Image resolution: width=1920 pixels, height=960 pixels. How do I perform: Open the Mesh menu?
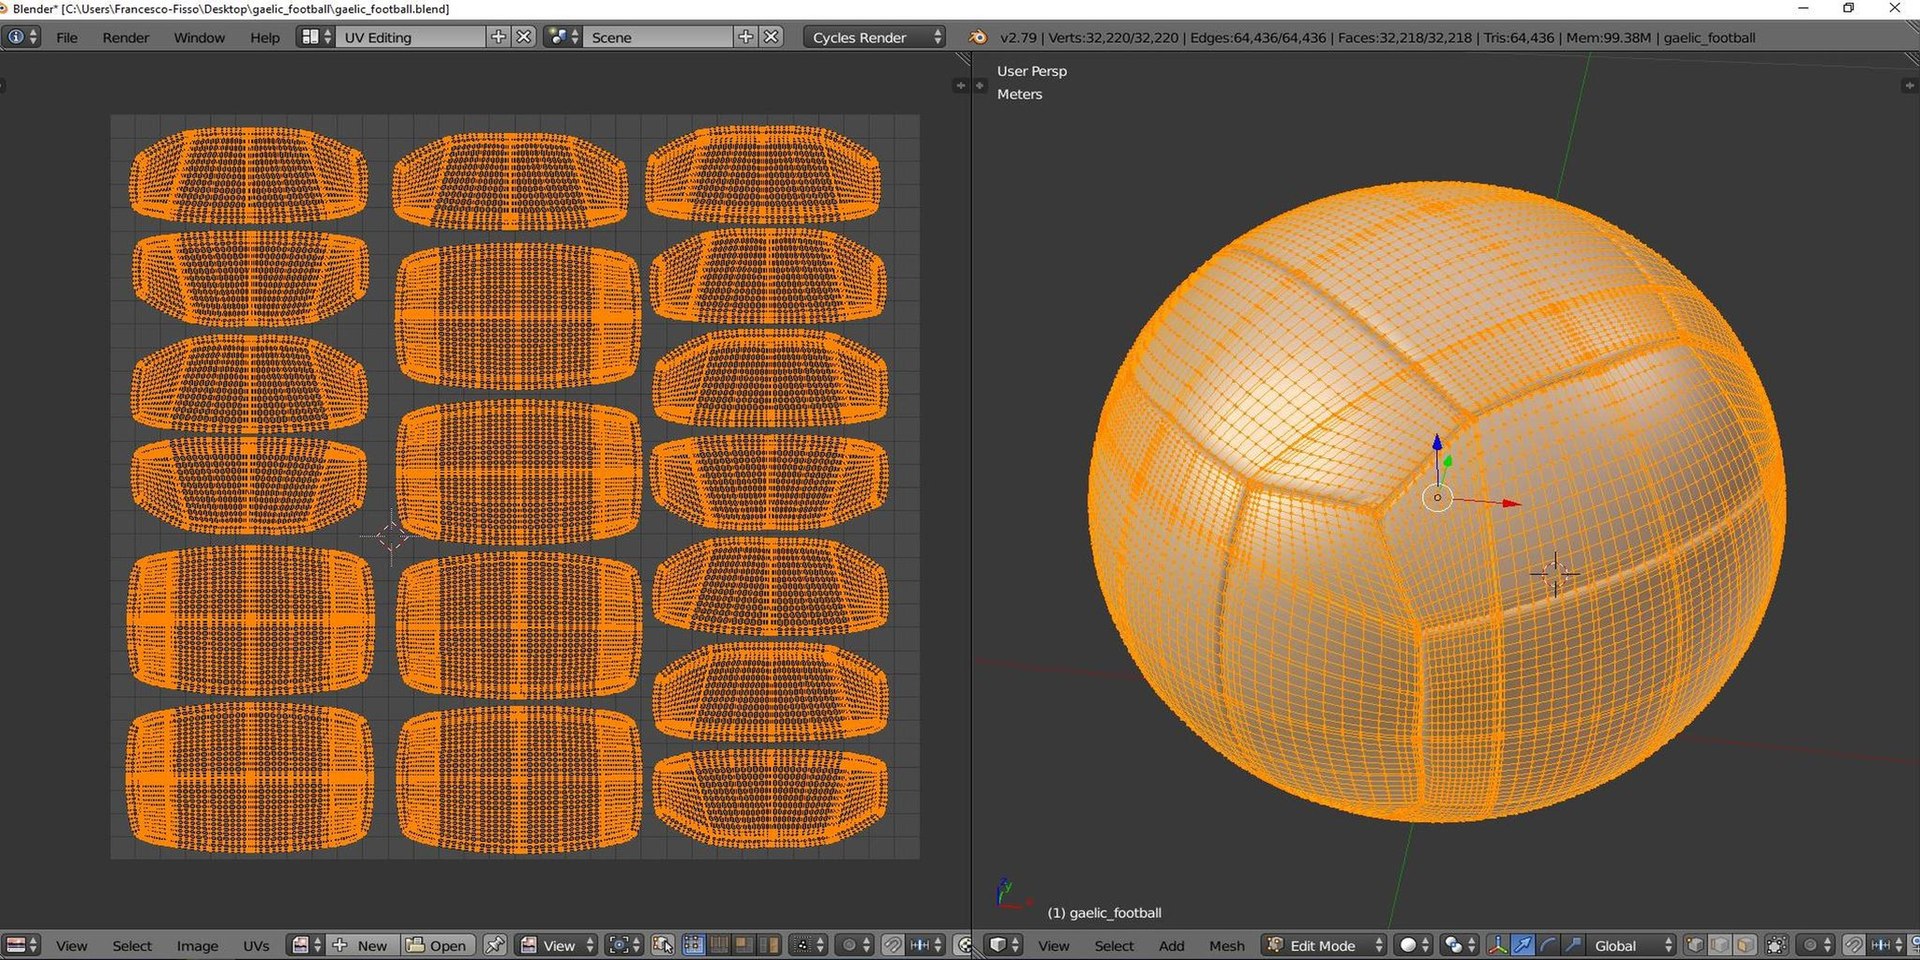click(1227, 945)
